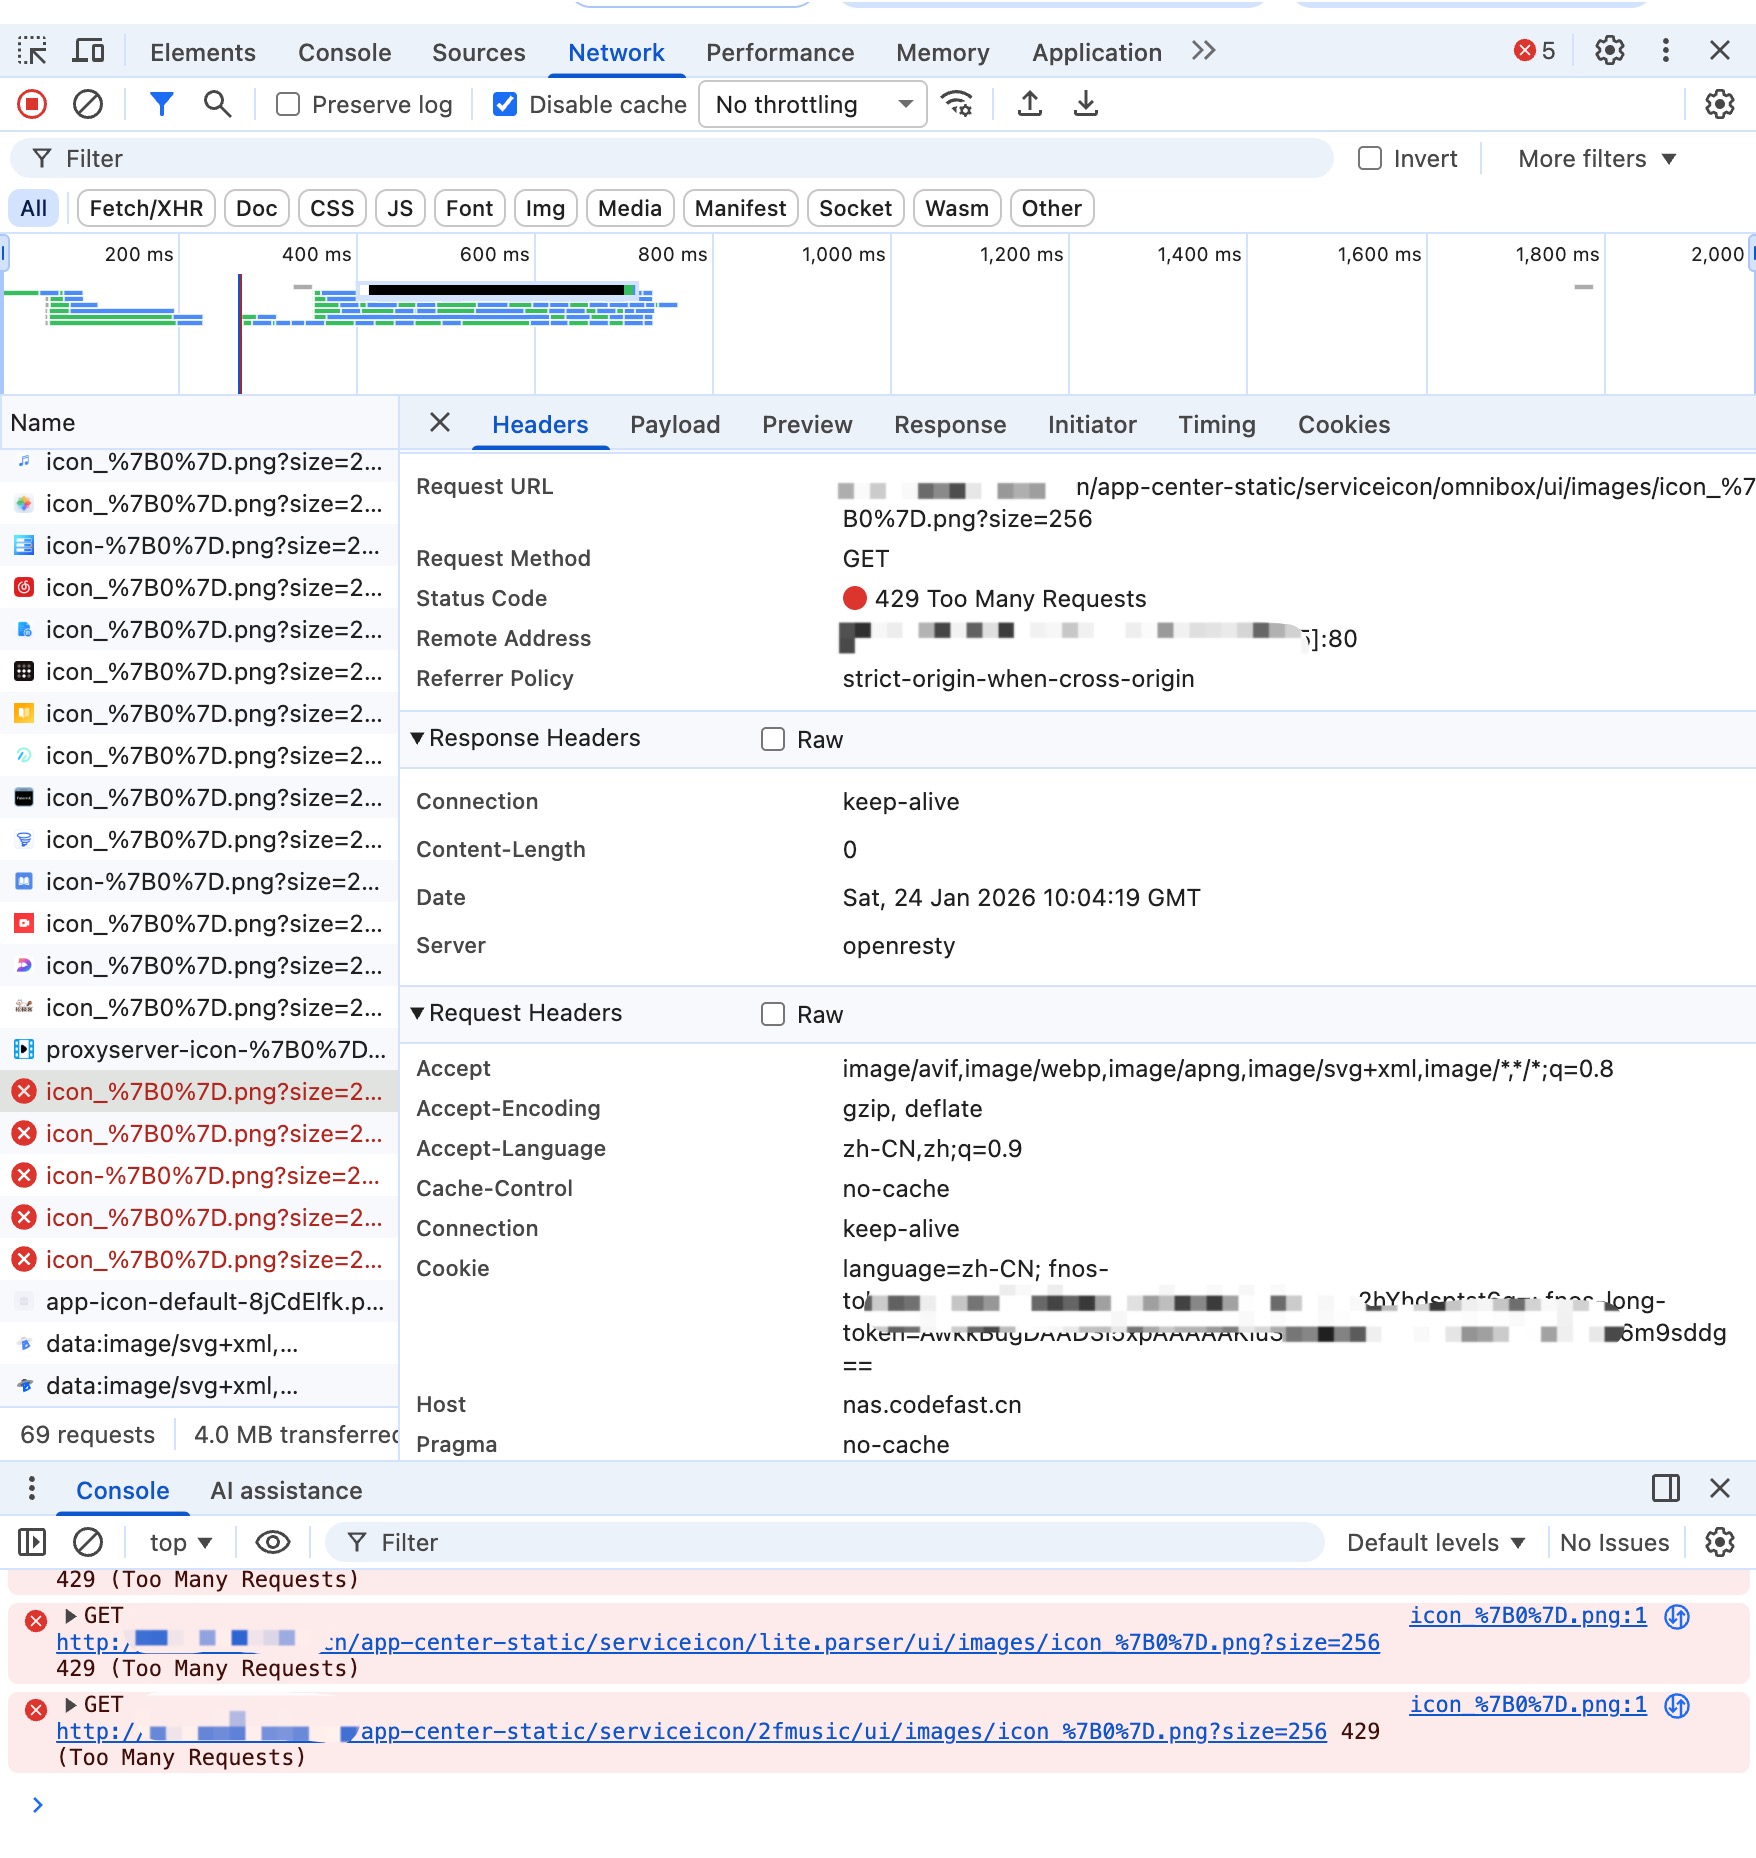This screenshot has height=1858, width=1756.
Task: Filter requests by Fetch/XHR type
Action: coord(146,208)
